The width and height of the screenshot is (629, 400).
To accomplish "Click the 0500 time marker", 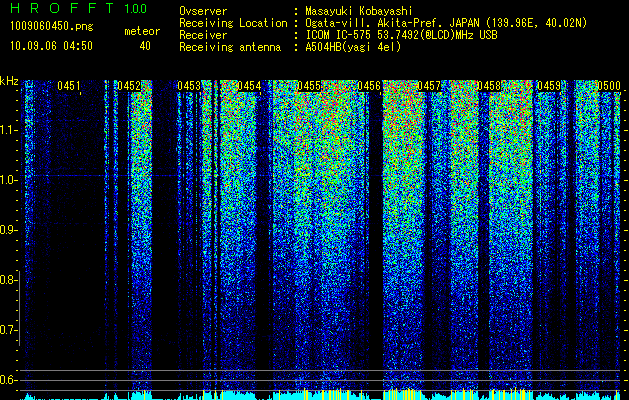I will tap(609, 86).
